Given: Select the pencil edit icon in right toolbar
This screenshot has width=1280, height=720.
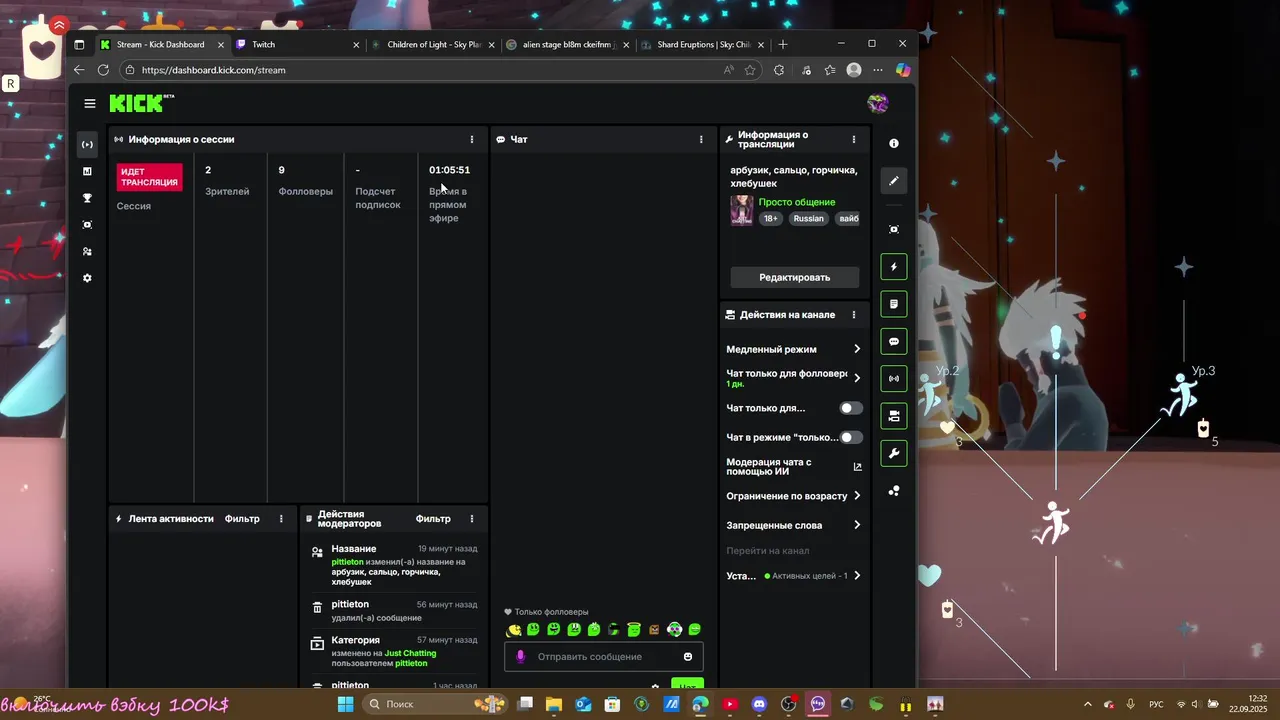Looking at the screenshot, I should click(894, 181).
